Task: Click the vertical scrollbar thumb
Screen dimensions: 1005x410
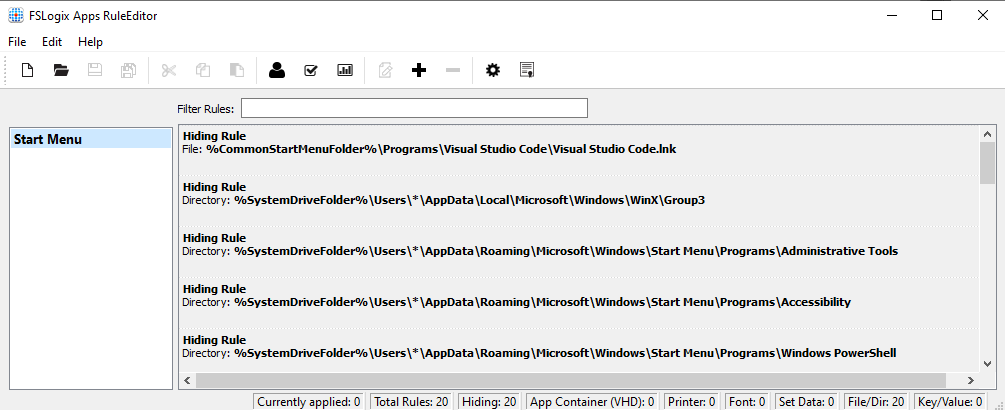Action: coord(988,163)
